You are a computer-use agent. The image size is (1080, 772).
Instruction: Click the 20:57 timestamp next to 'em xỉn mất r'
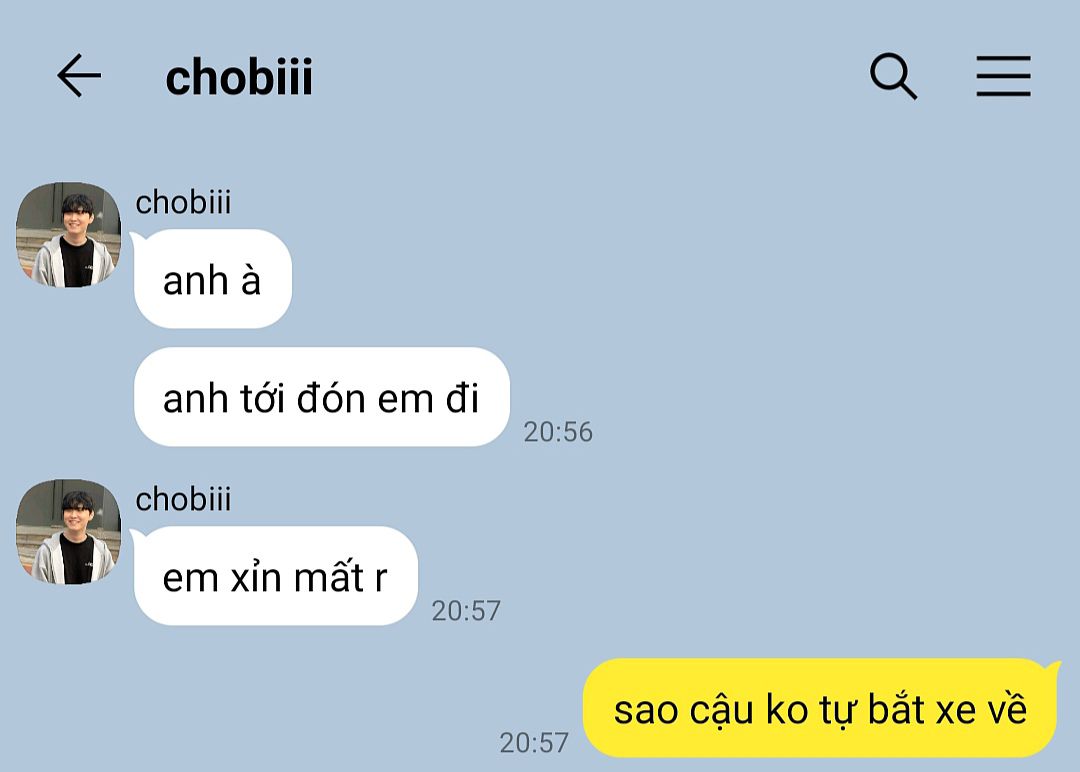(x=466, y=610)
